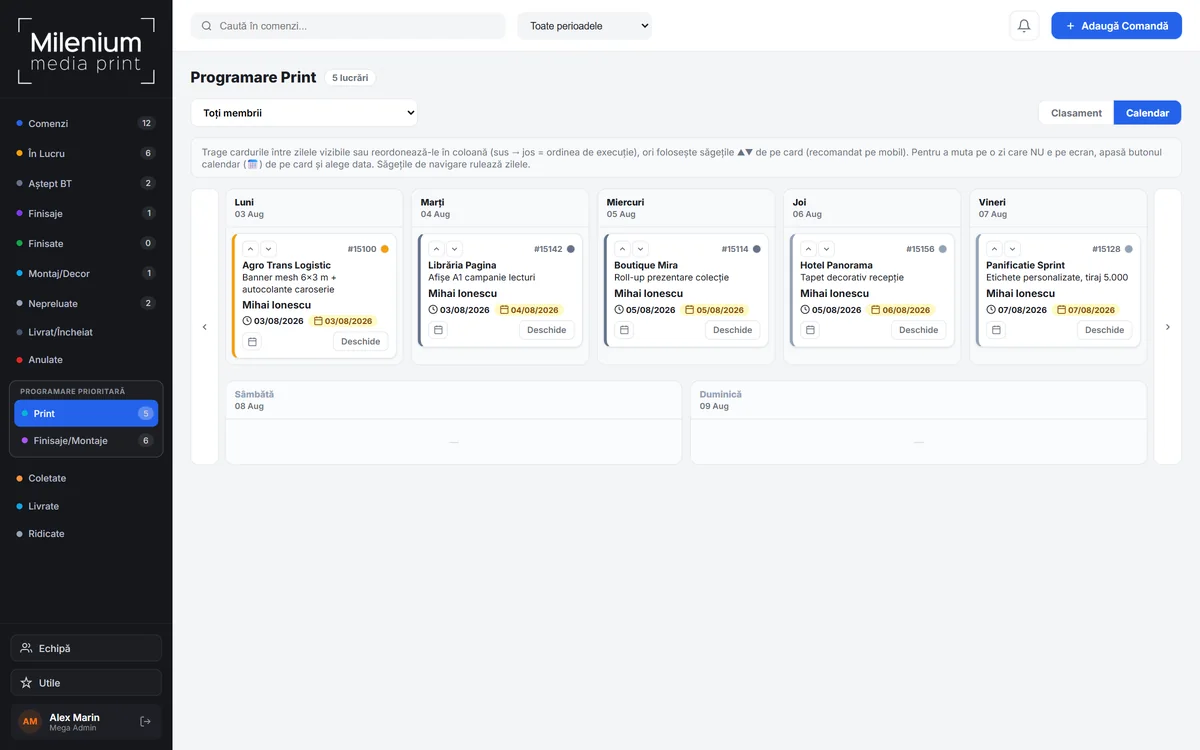Select Aștept BT in the sidebar
Image resolution: width=1200 pixels, height=750 pixels.
(x=86, y=184)
